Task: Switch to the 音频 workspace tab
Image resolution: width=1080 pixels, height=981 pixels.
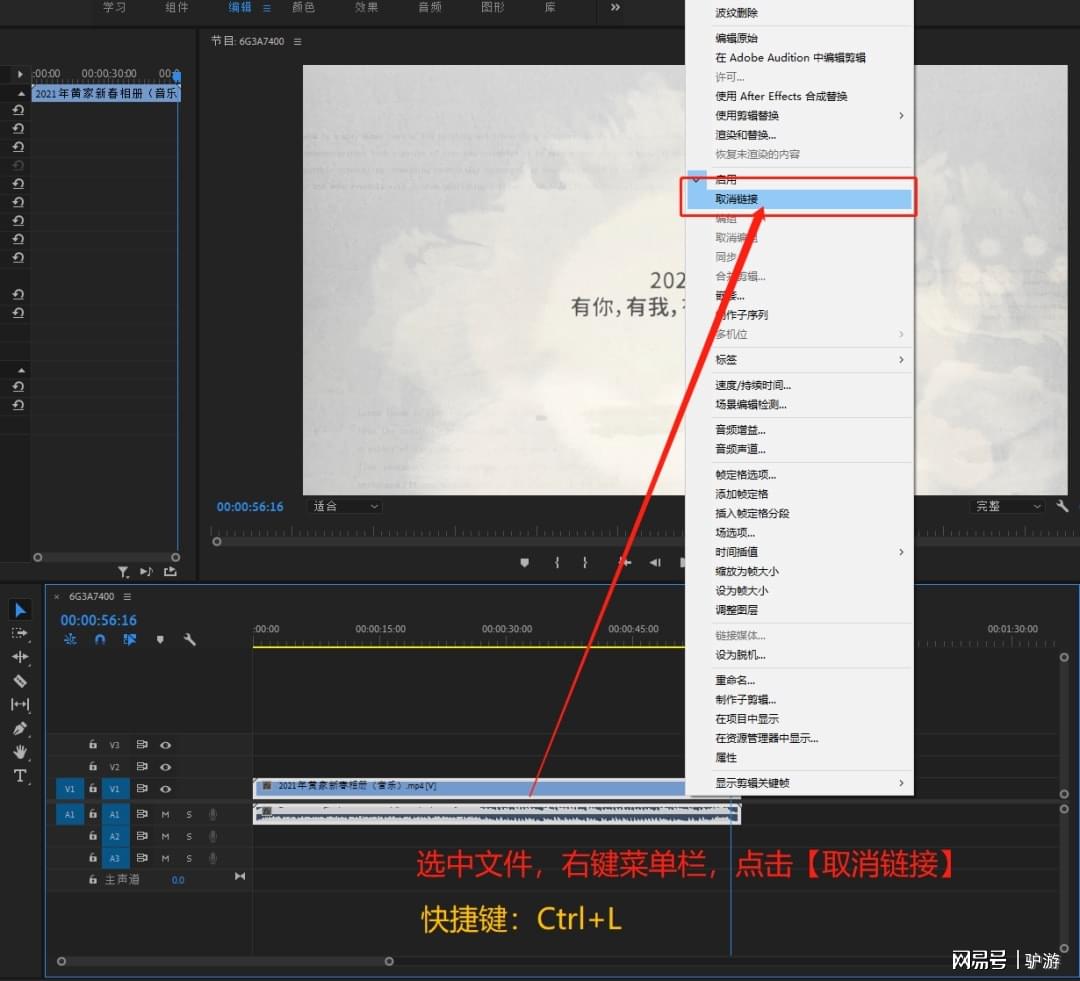Action: point(430,7)
